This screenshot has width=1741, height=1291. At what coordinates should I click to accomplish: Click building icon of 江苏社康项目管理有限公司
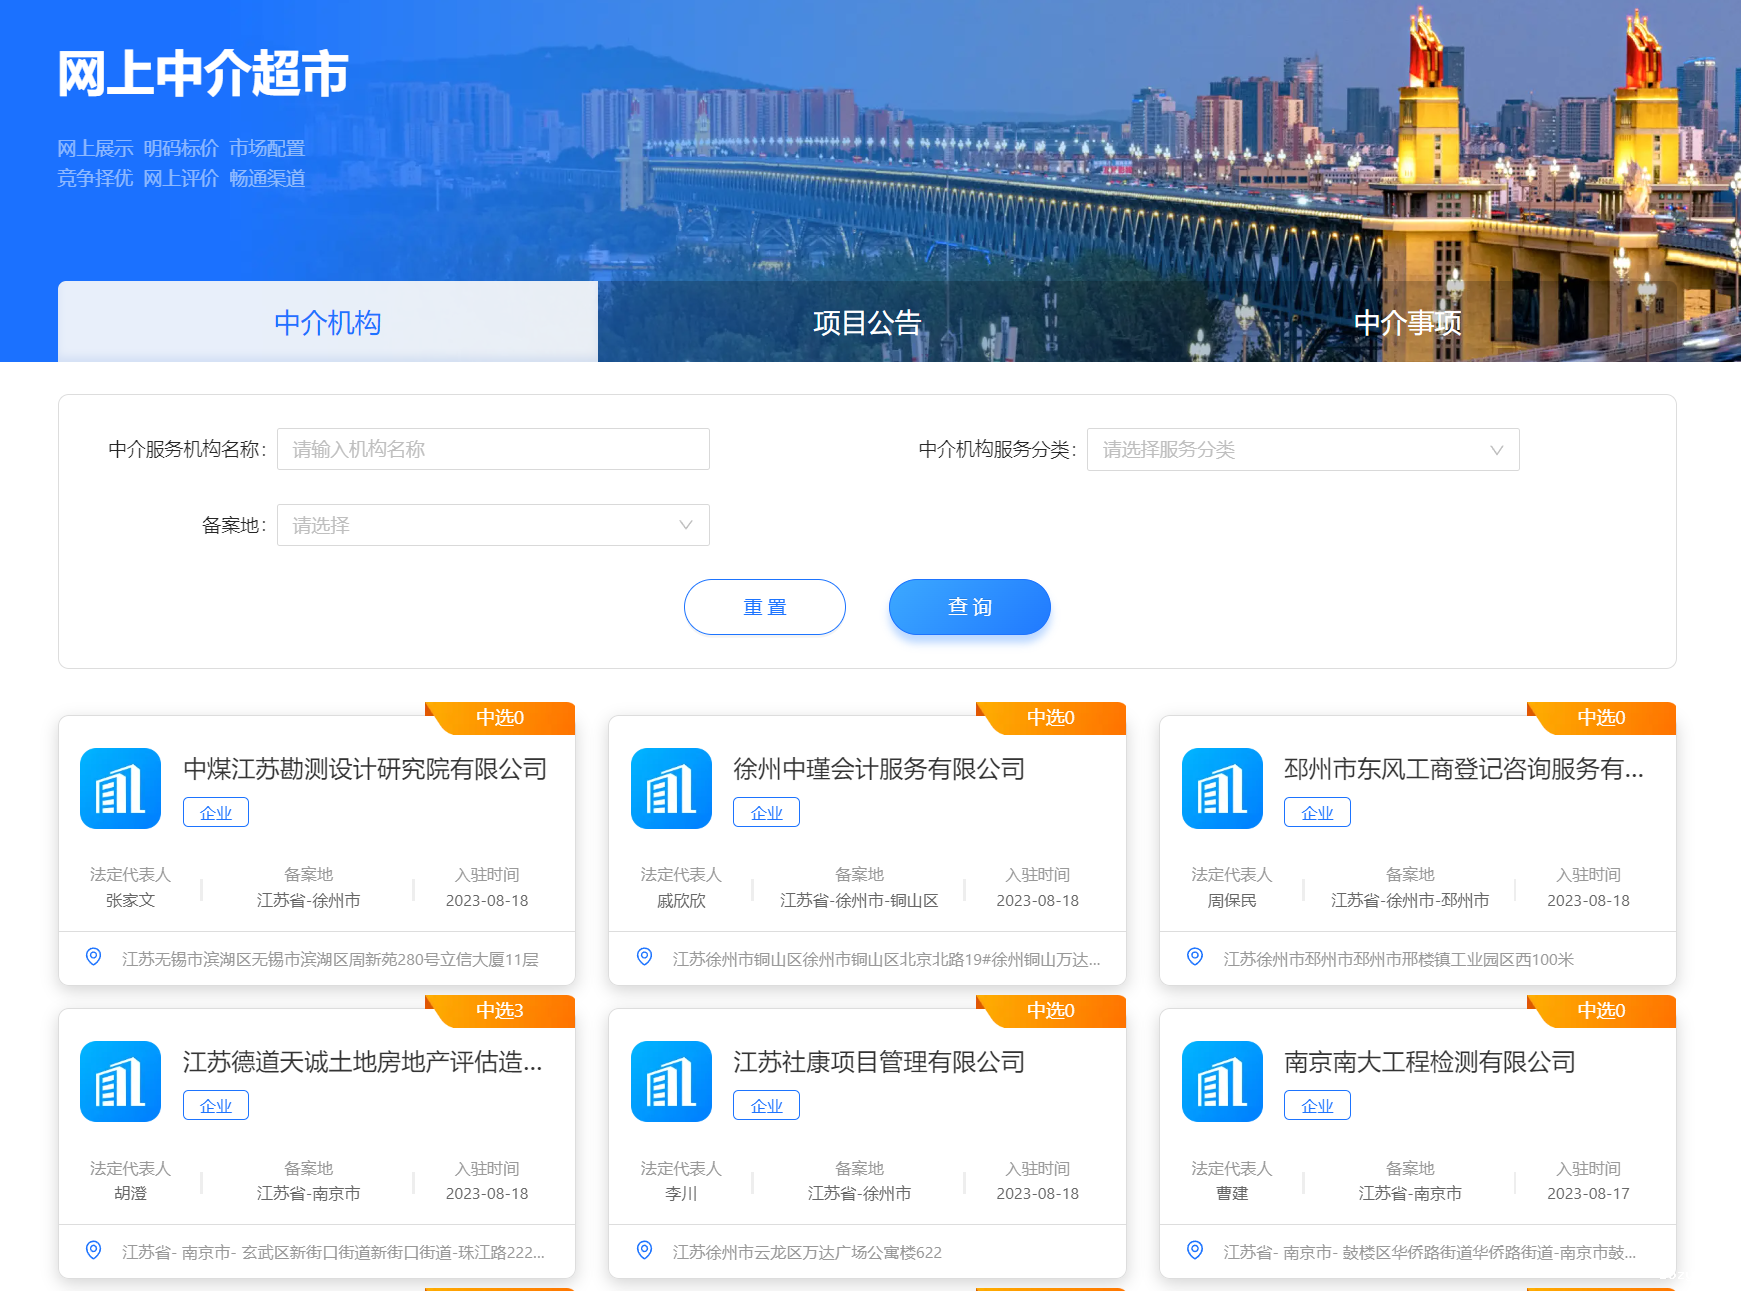[671, 1081]
